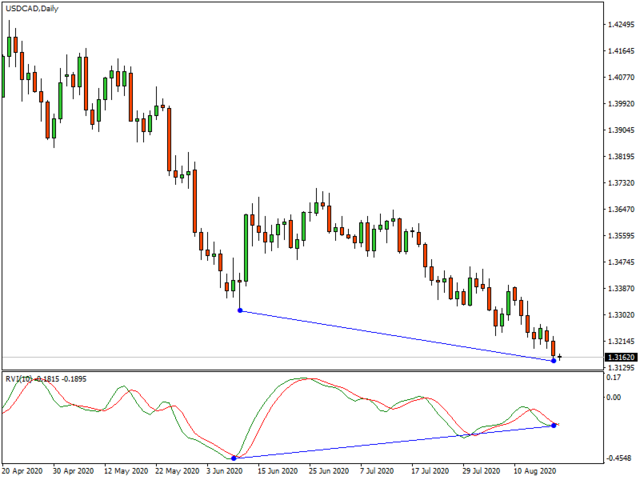Click the 20 Apr 2020 date label
This screenshot has width=640, height=480.
click(x=22, y=471)
